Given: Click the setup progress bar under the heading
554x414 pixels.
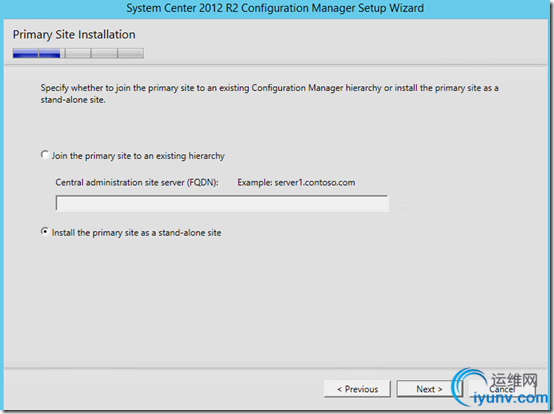Looking at the screenshot, I should pos(78,53).
